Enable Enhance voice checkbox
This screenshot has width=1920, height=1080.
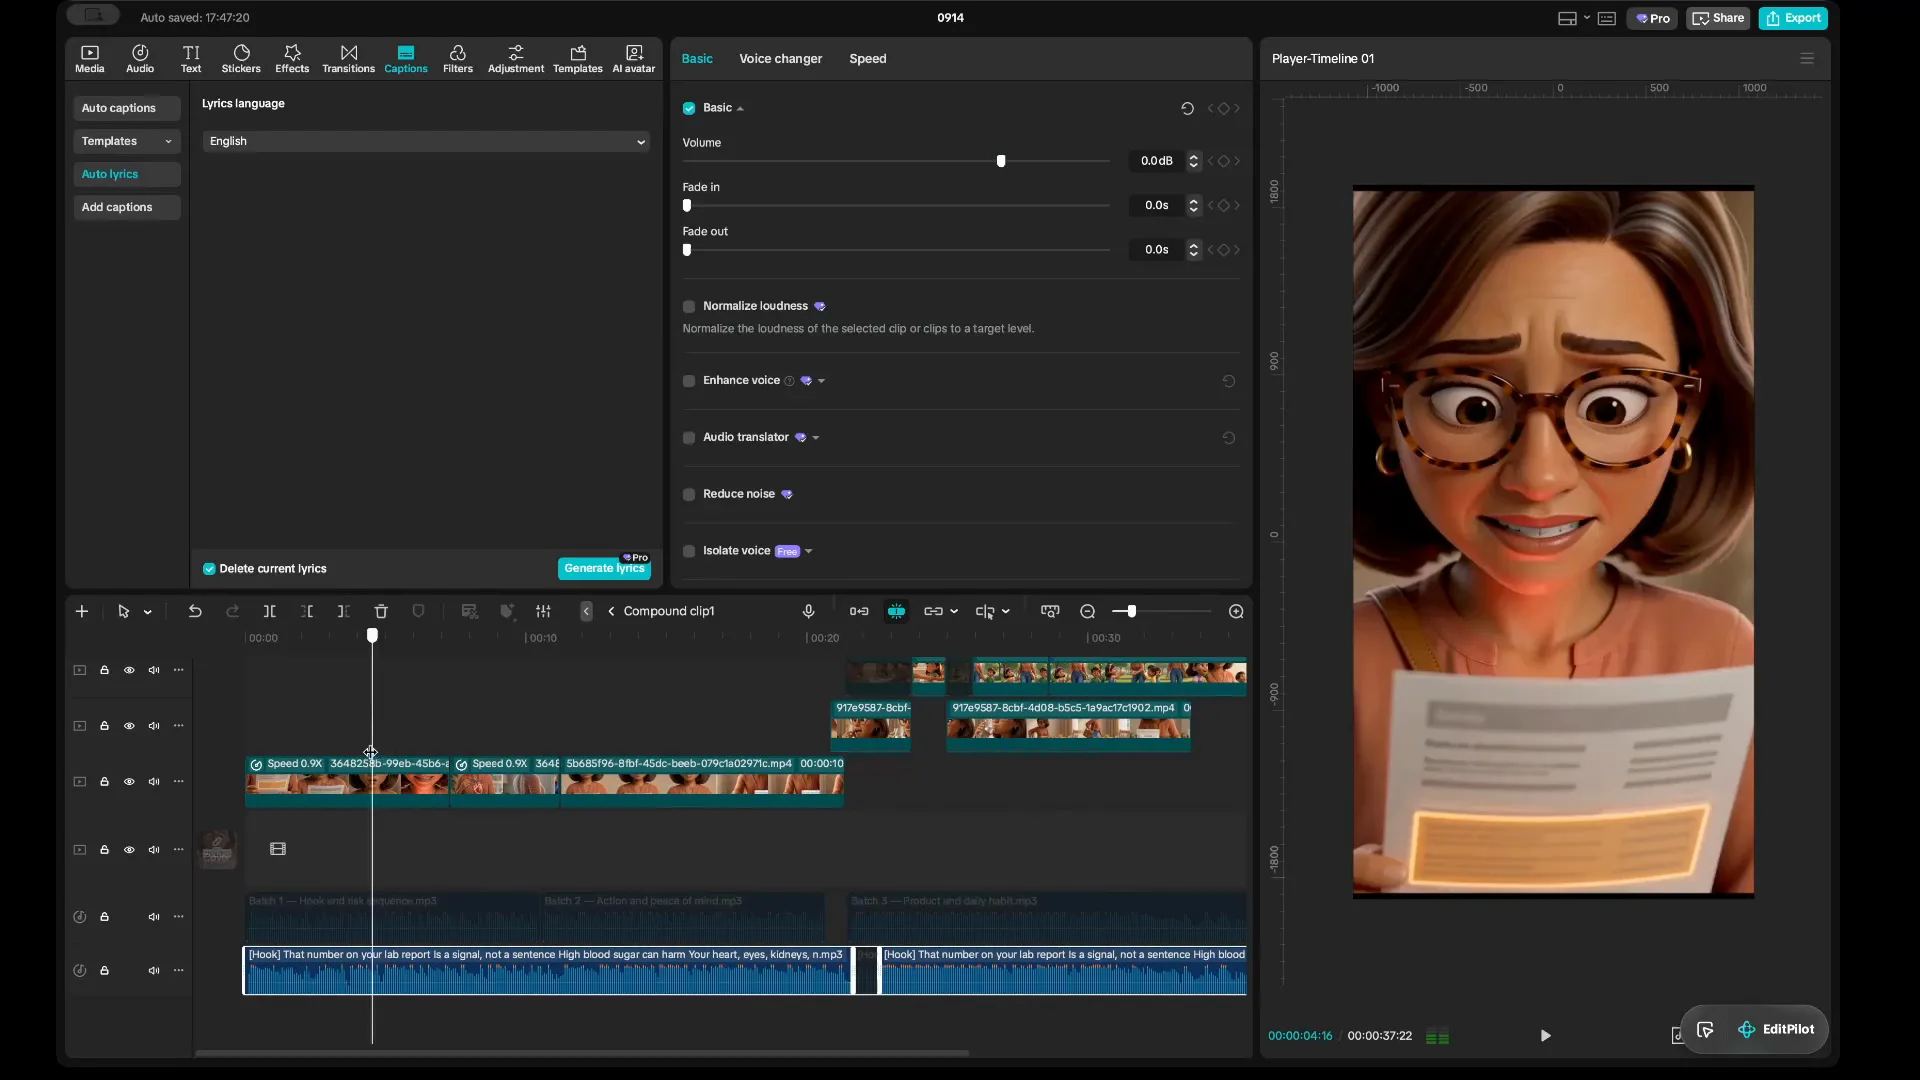point(689,381)
